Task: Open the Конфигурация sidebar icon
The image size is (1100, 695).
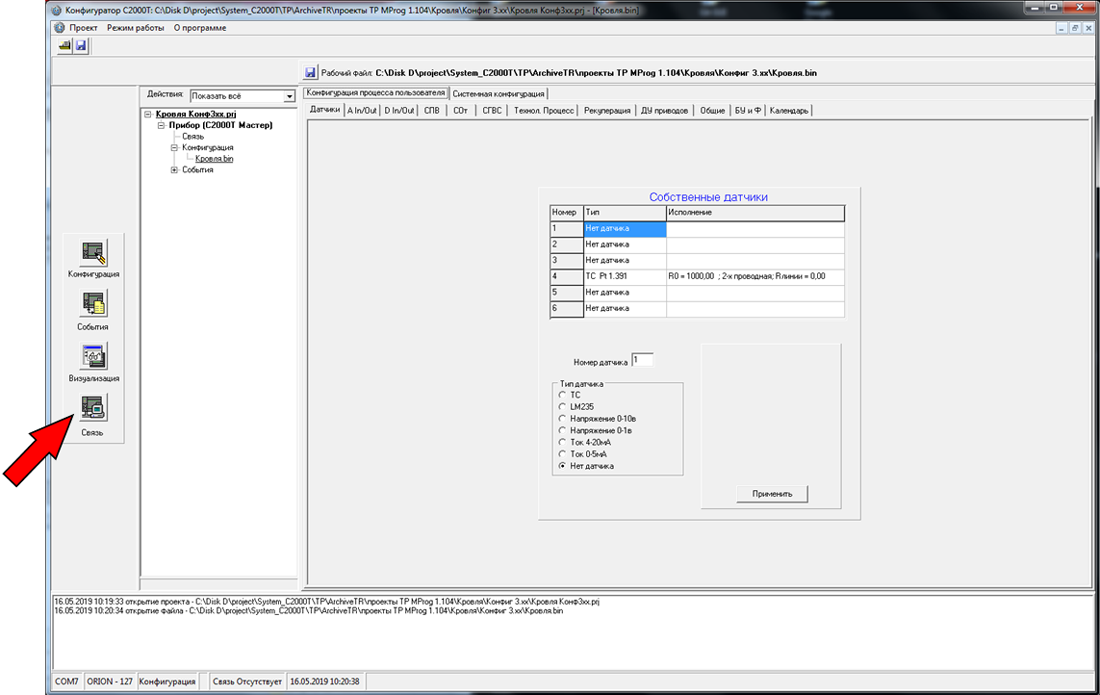Action: tap(94, 251)
